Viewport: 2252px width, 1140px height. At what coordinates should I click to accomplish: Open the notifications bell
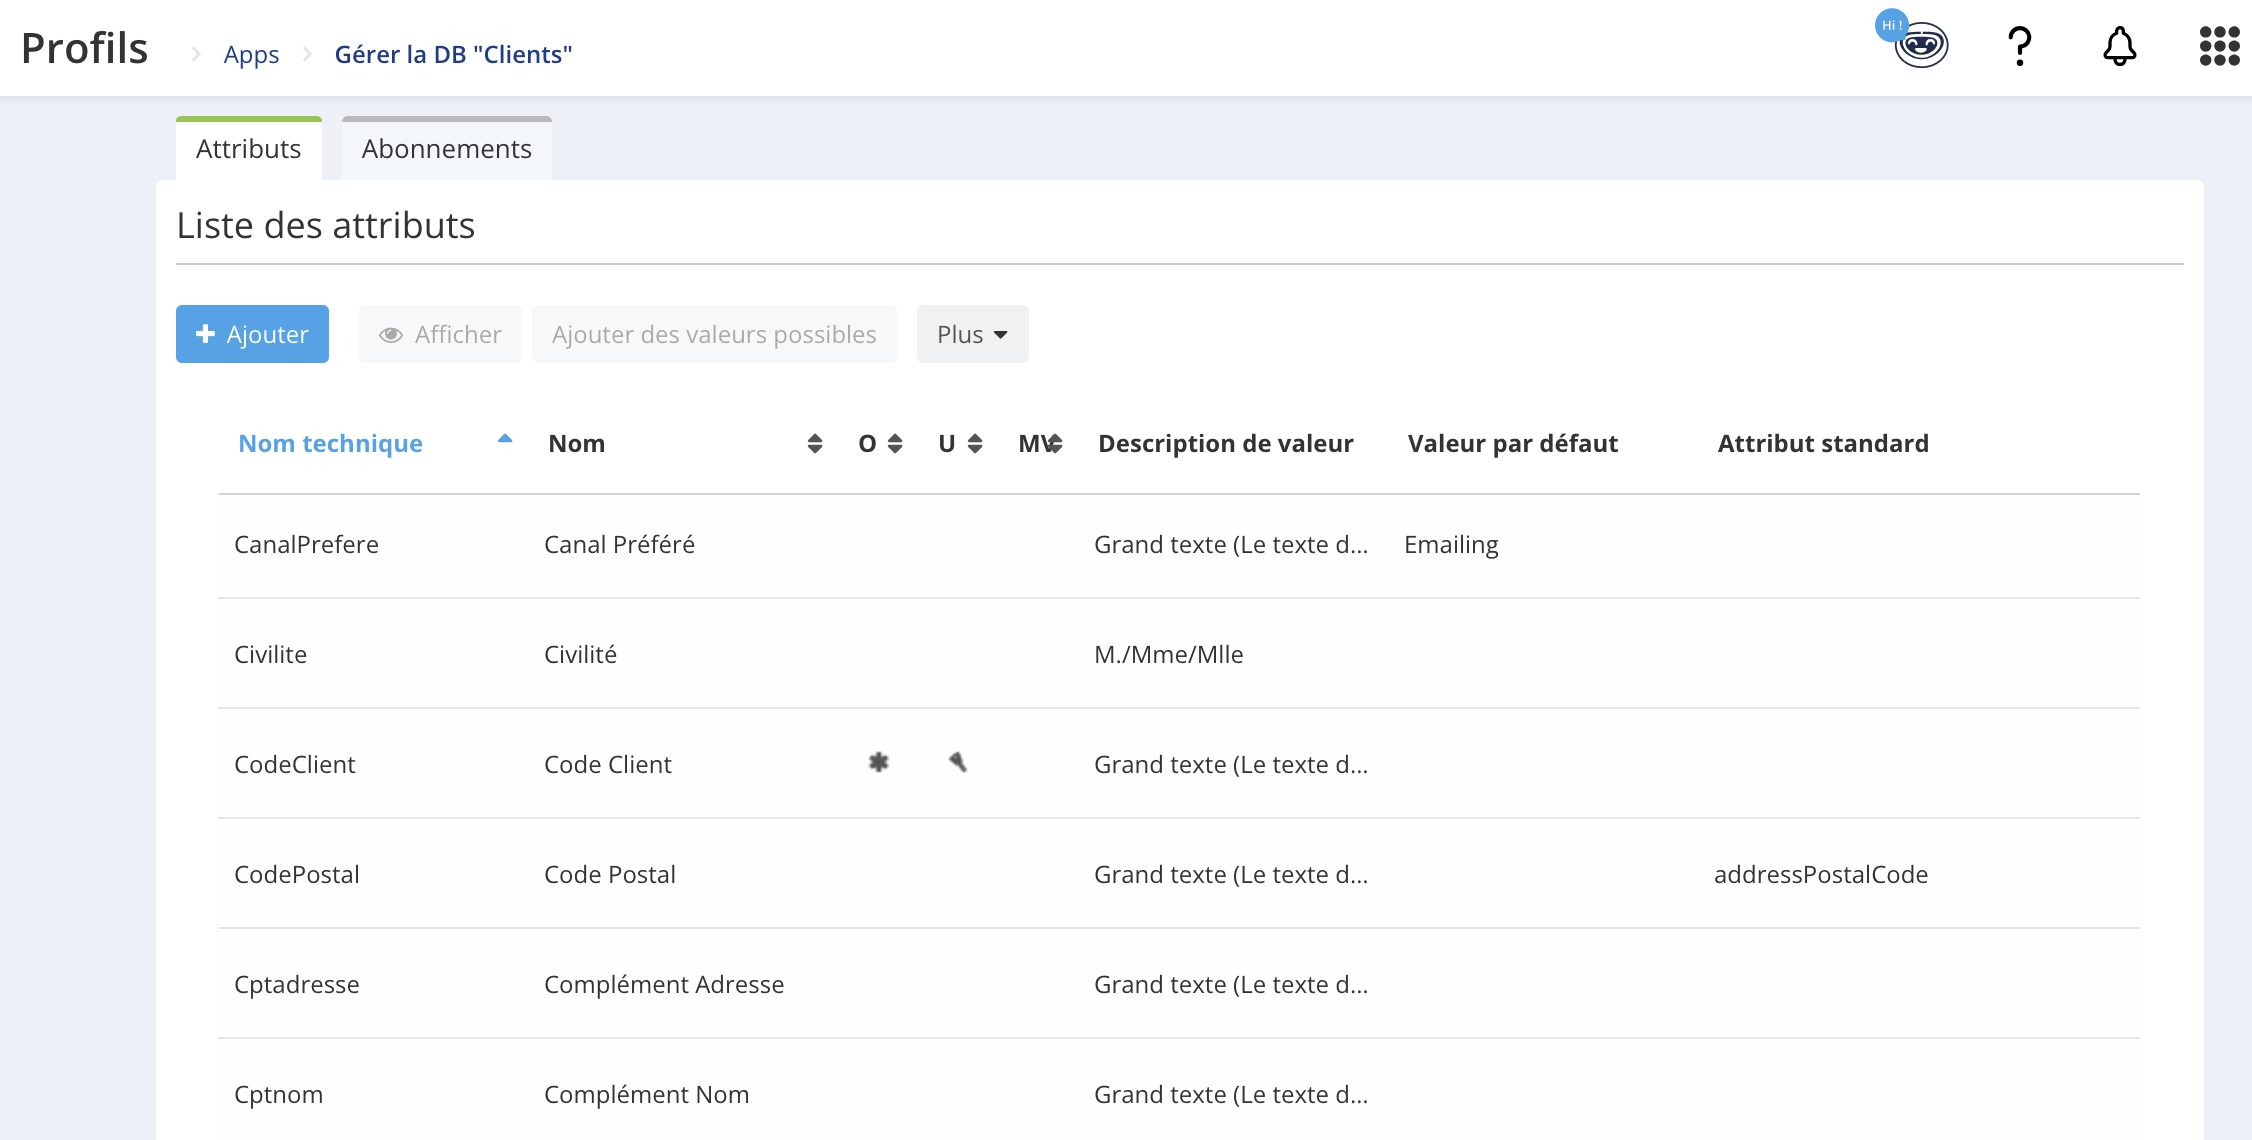pos(2120,46)
